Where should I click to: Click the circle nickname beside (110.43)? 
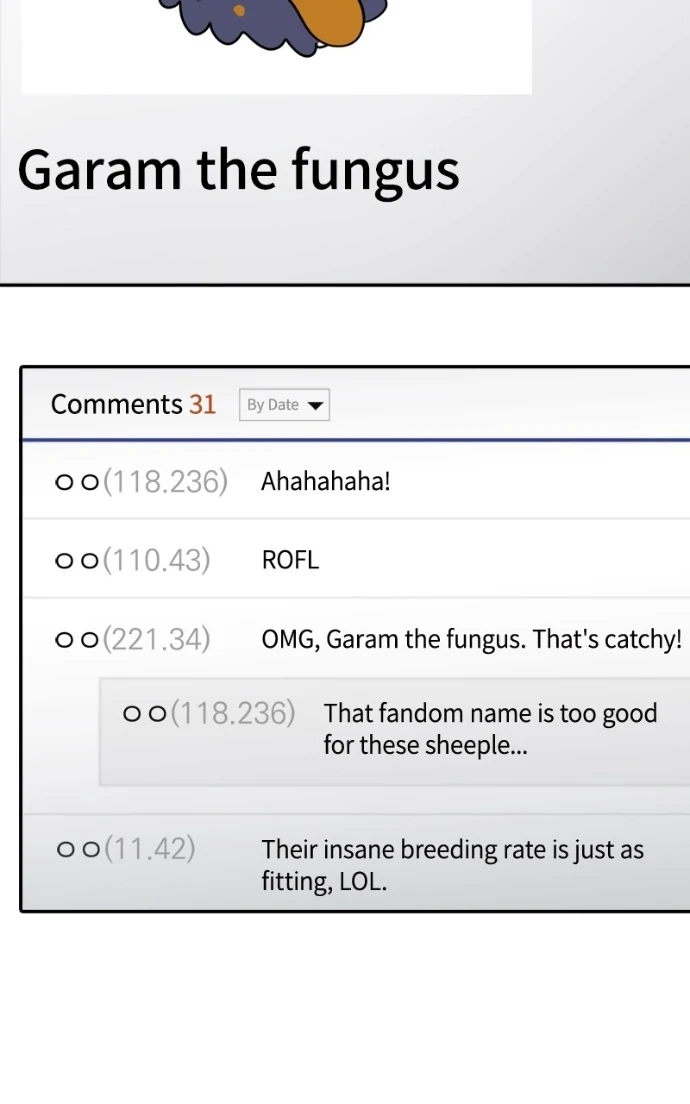coord(77,561)
